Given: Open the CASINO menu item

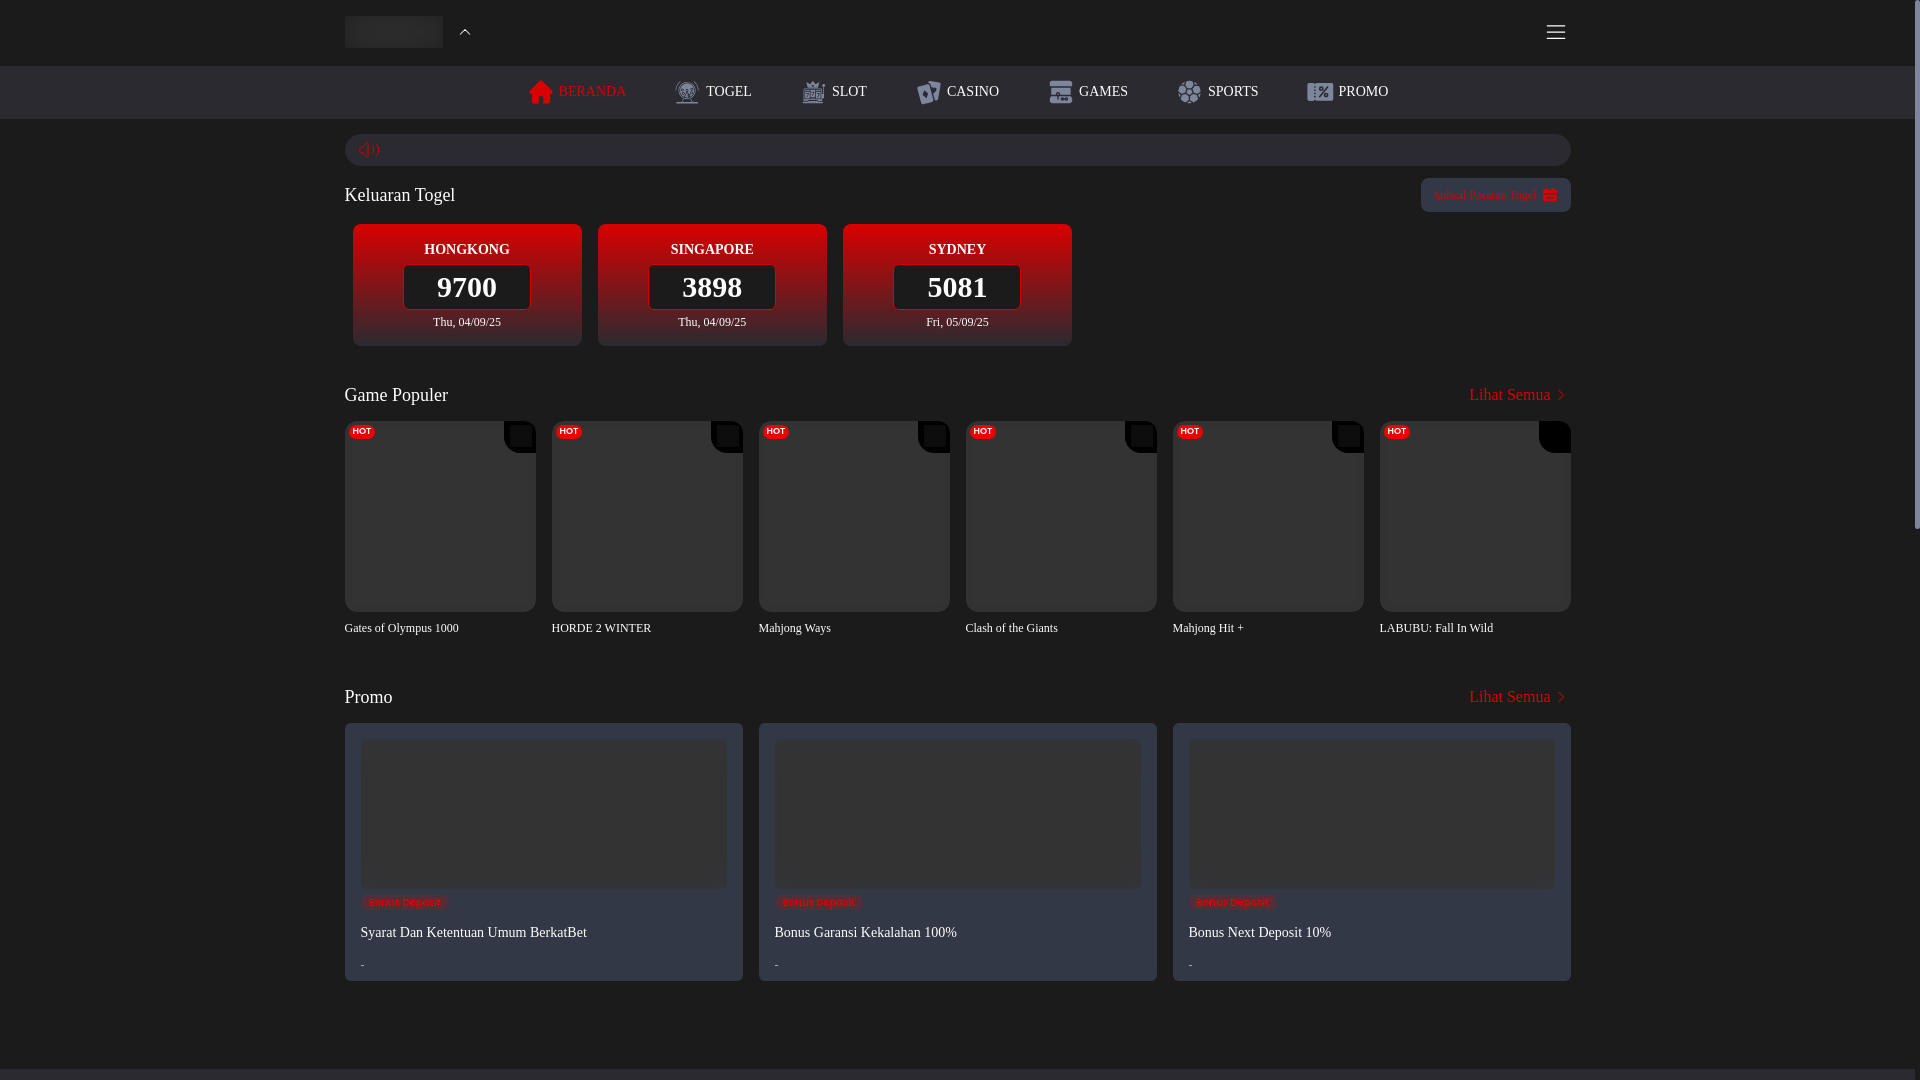Looking at the screenshot, I should tap(957, 92).
